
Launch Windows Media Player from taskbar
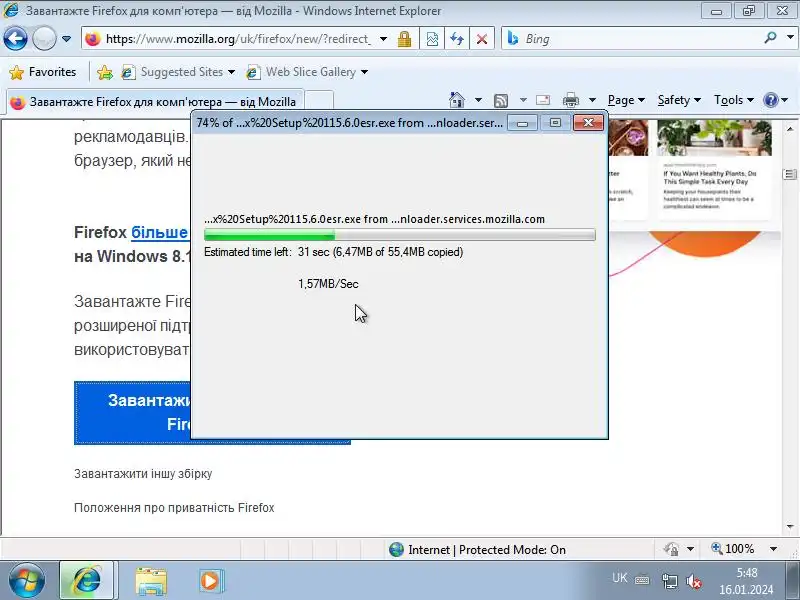(210, 581)
